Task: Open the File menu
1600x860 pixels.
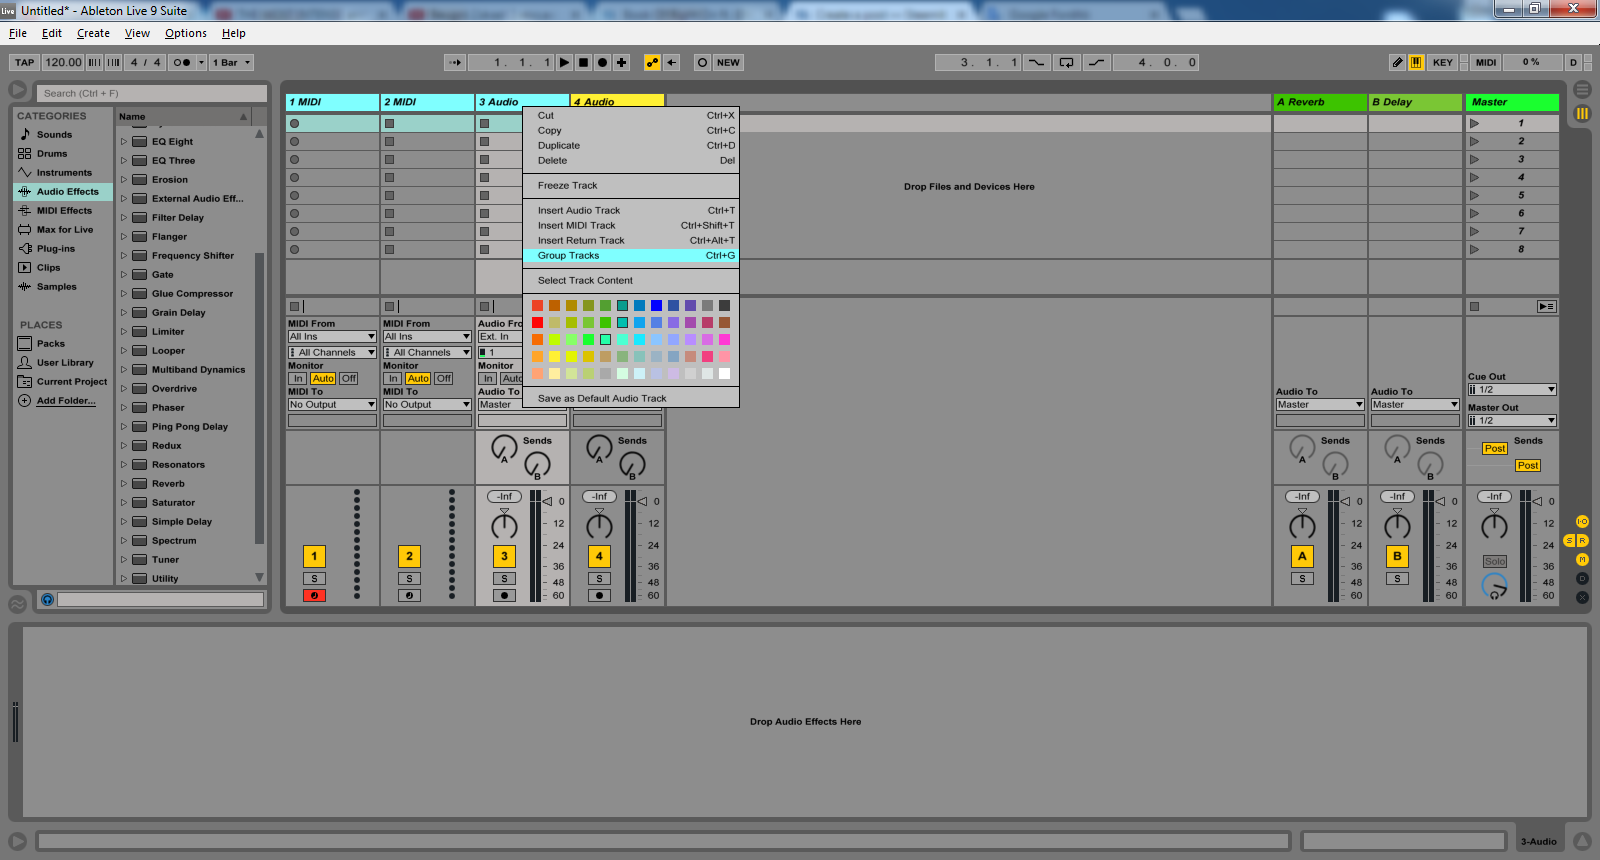Action: coord(18,33)
